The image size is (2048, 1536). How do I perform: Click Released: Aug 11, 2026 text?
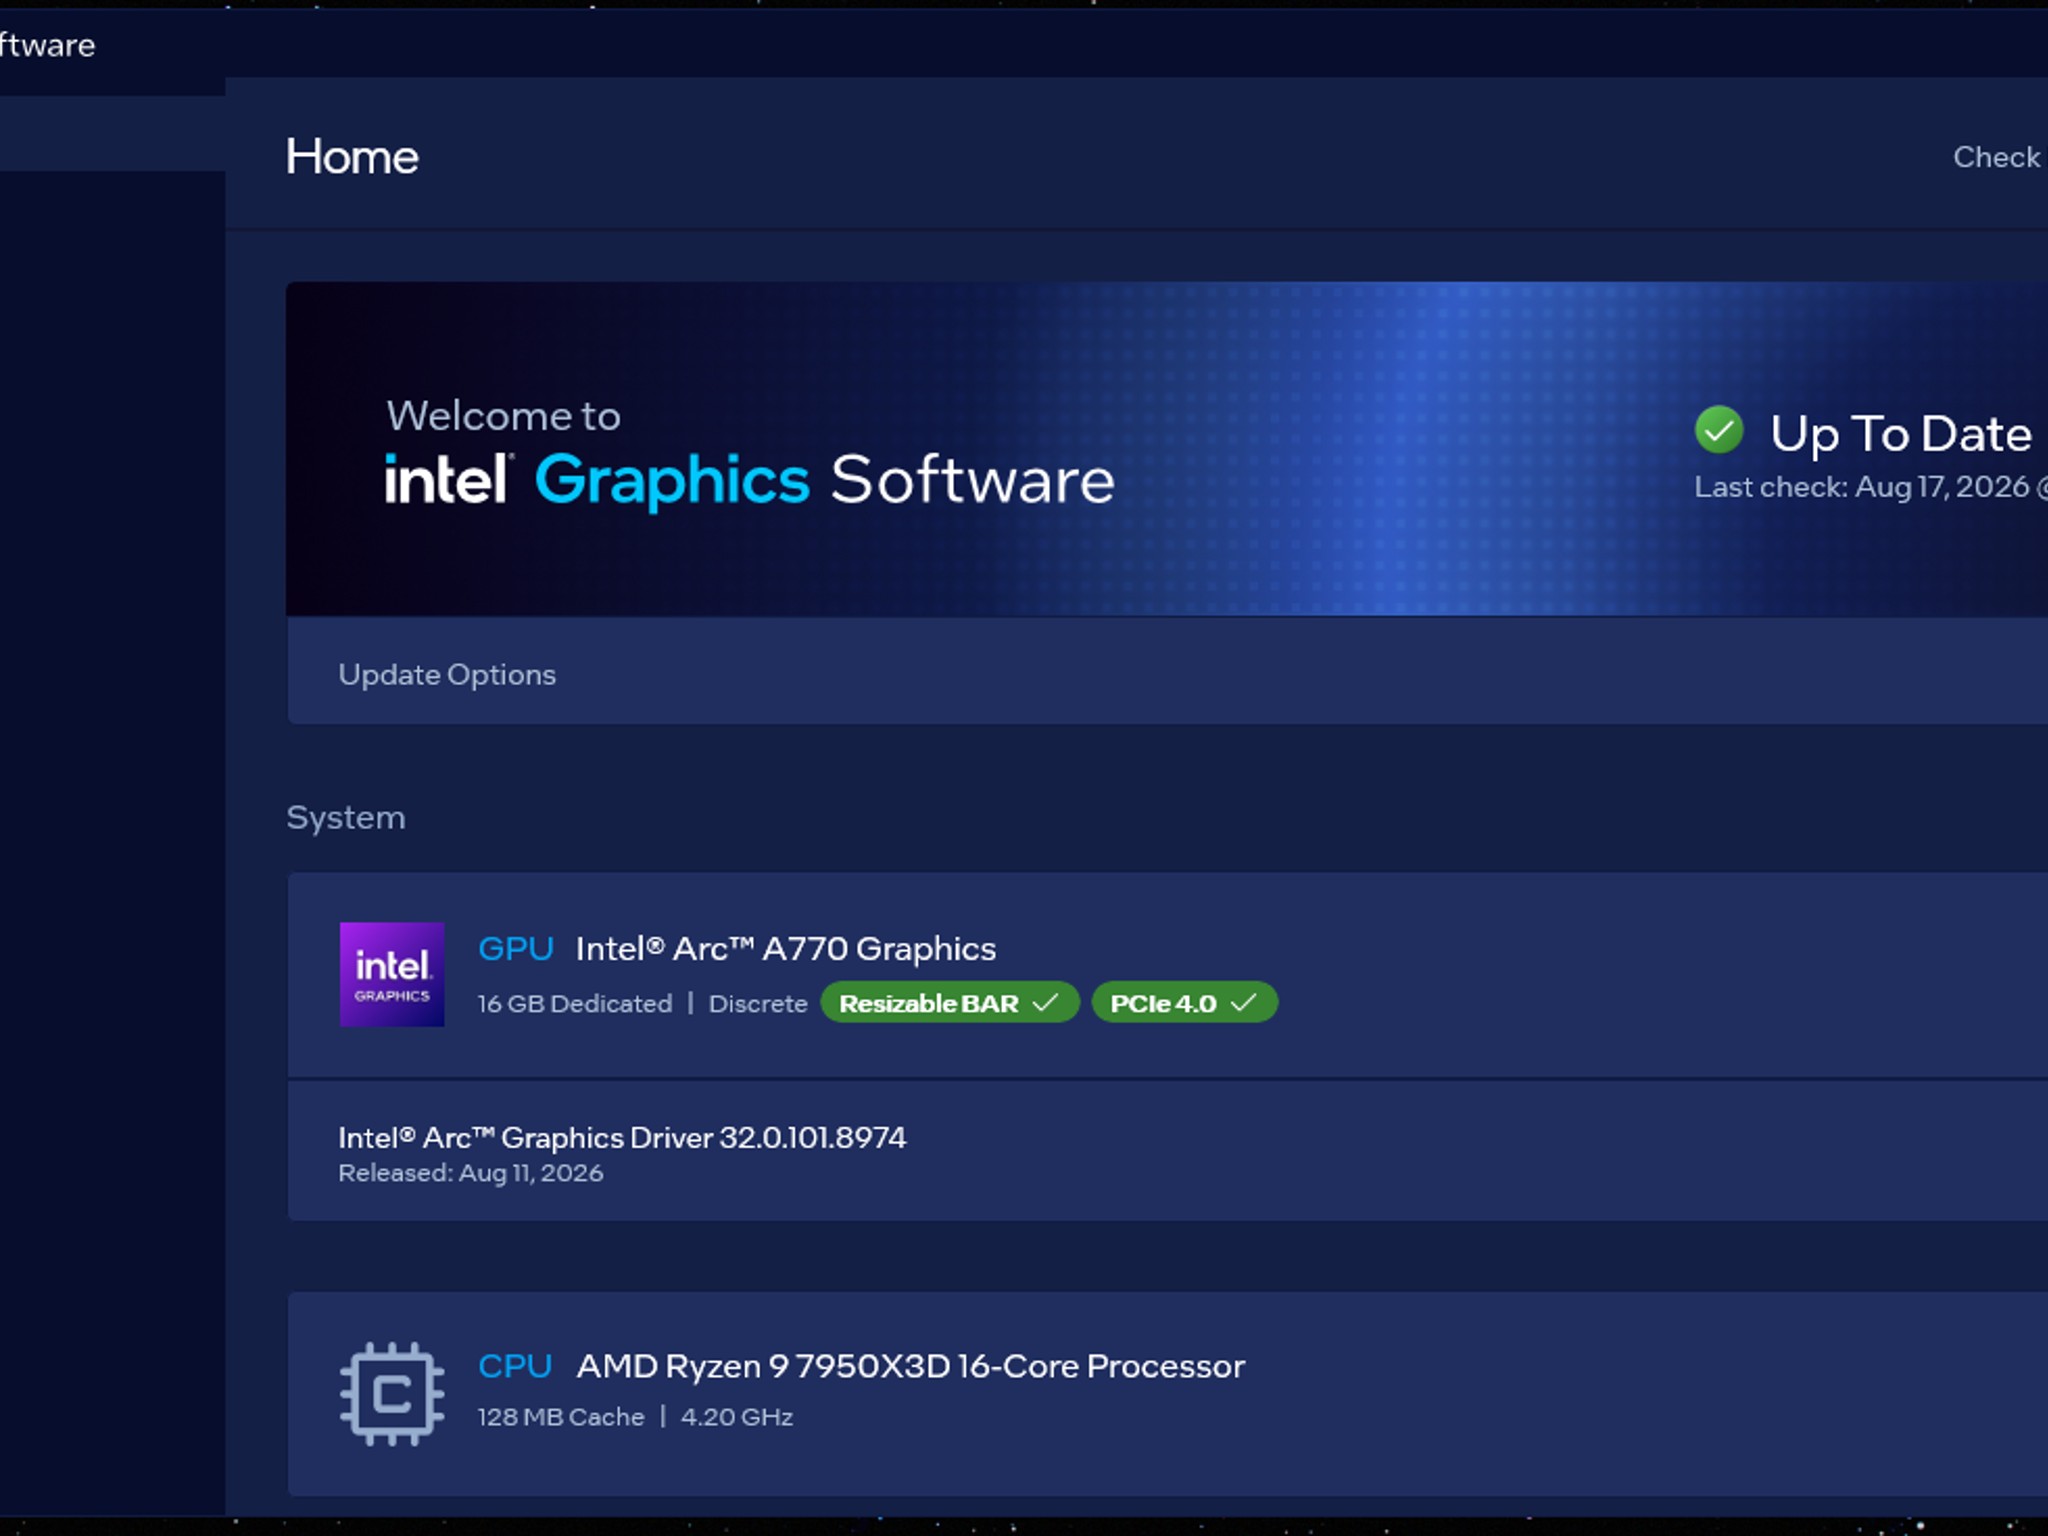pyautogui.click(x=471, y=1173)
